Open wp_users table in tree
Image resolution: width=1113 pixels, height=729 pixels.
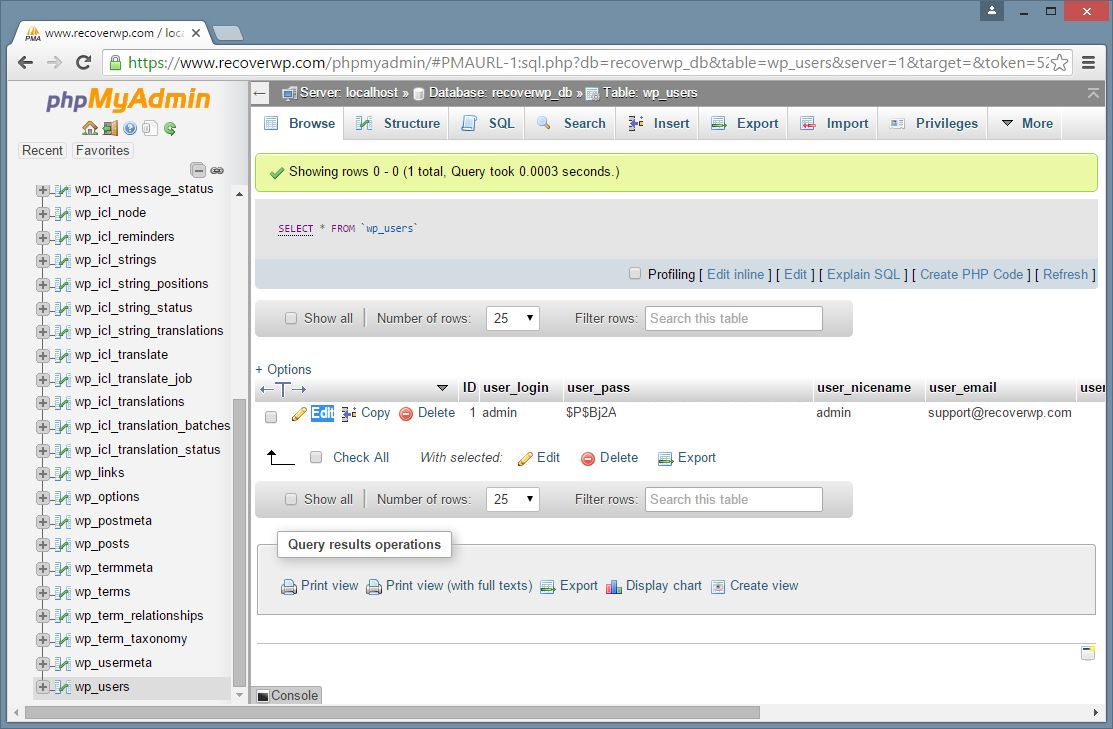[102, 687]
